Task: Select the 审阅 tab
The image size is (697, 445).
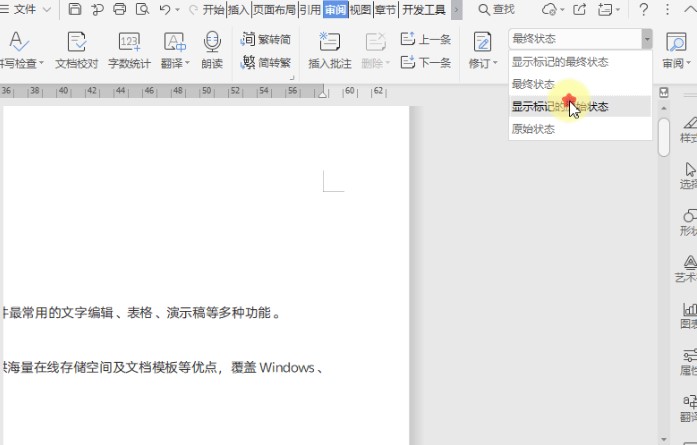Action: click(335, 9)
